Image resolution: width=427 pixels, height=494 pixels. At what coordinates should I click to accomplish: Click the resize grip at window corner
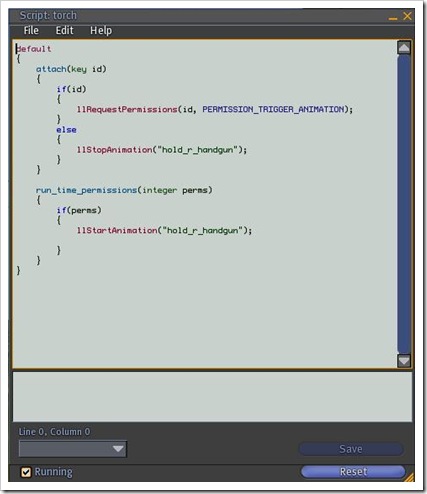410,477
